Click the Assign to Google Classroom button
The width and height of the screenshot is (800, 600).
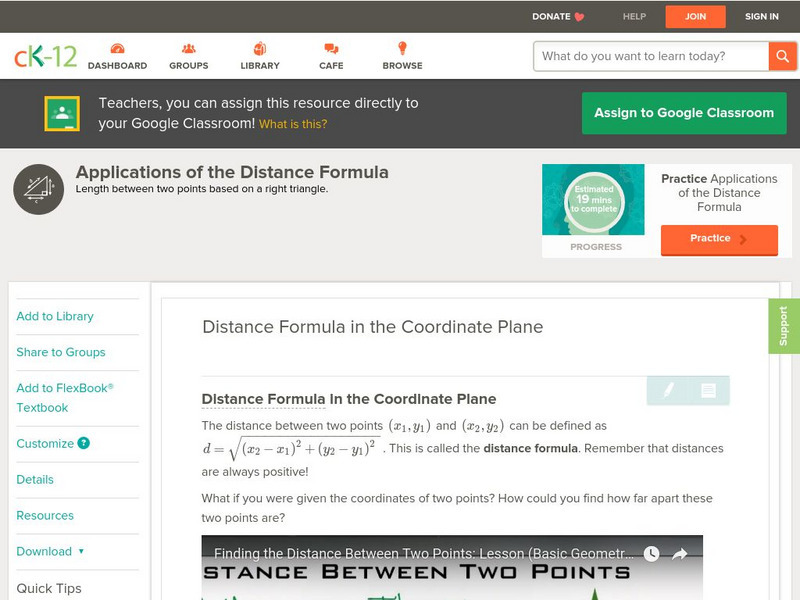[x=684, y=113]
